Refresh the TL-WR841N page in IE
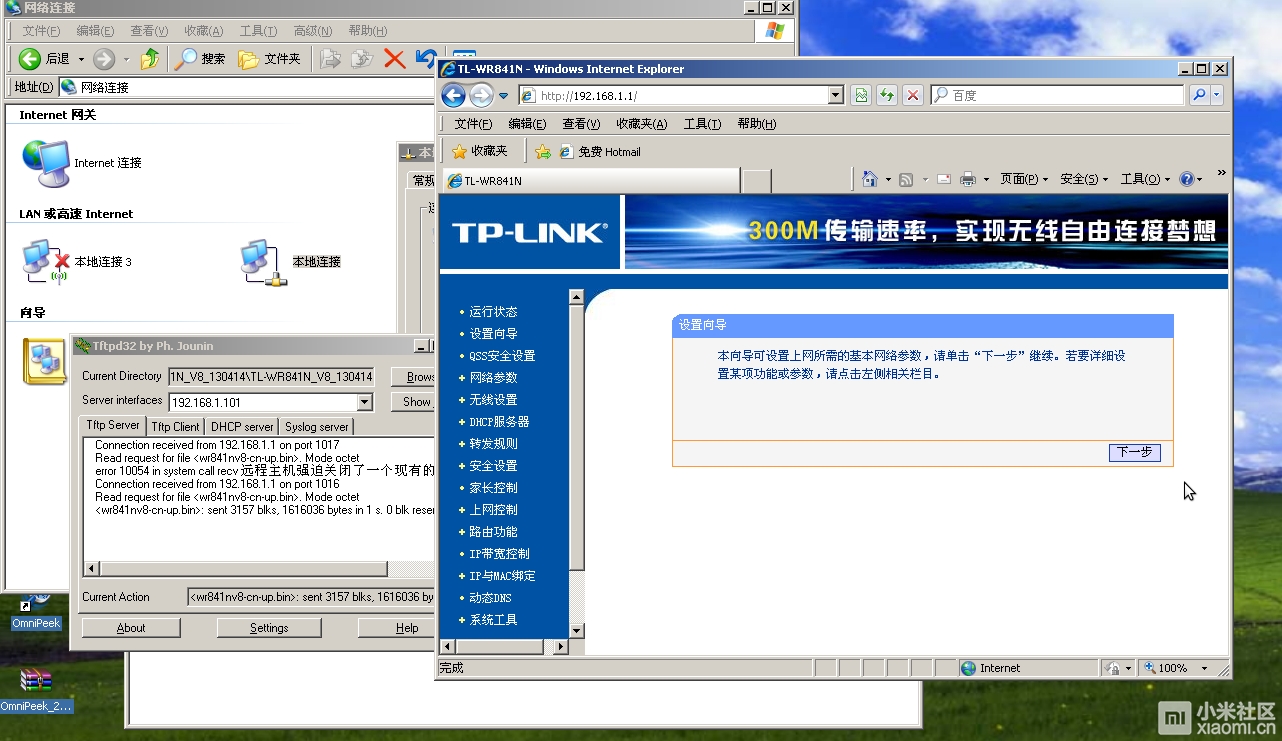1282x741 pixels. point(886,95)
